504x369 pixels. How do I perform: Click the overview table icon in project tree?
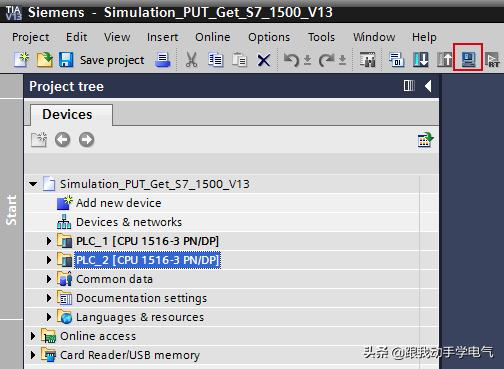[x=425, y=140]
